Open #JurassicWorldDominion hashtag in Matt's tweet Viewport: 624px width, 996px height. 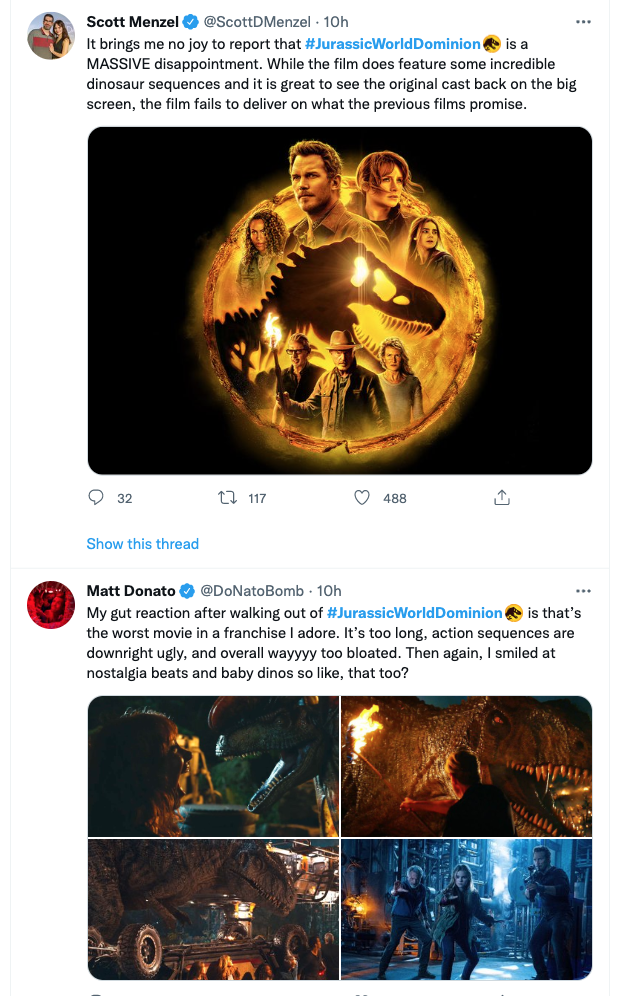414,612
